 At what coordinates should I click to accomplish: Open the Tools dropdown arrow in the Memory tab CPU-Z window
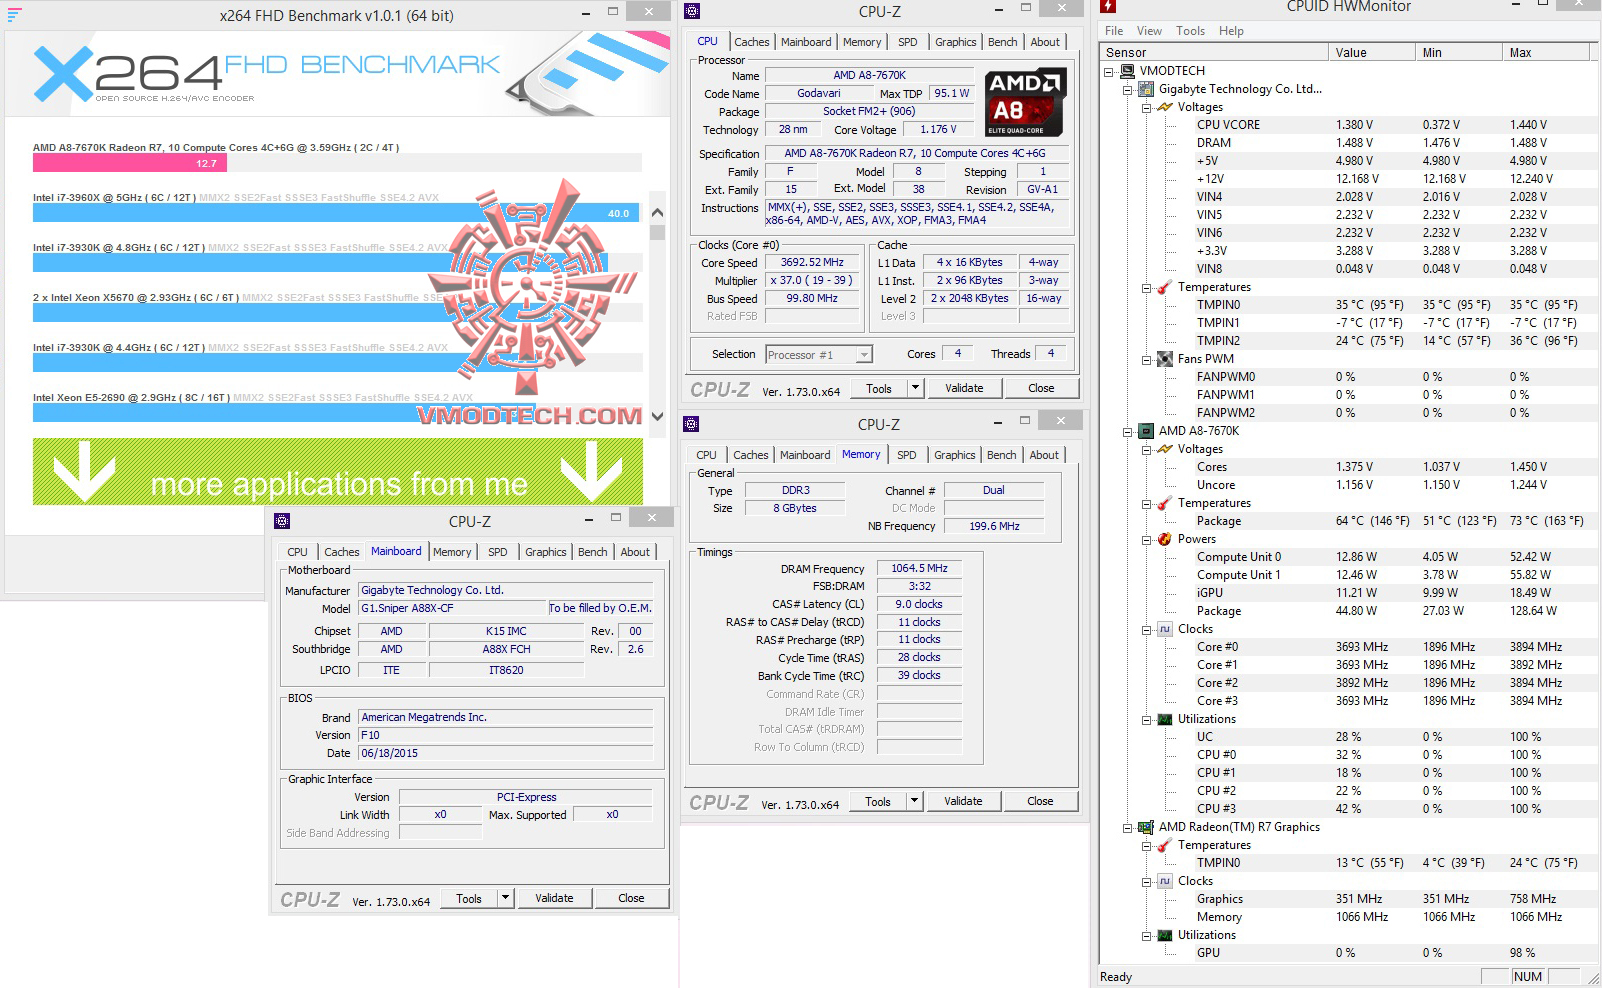(x=914, y=801)
